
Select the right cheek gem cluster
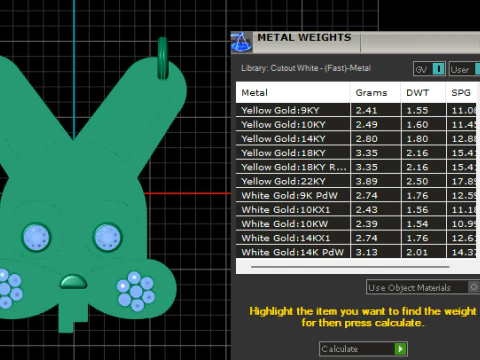(136, 291)
